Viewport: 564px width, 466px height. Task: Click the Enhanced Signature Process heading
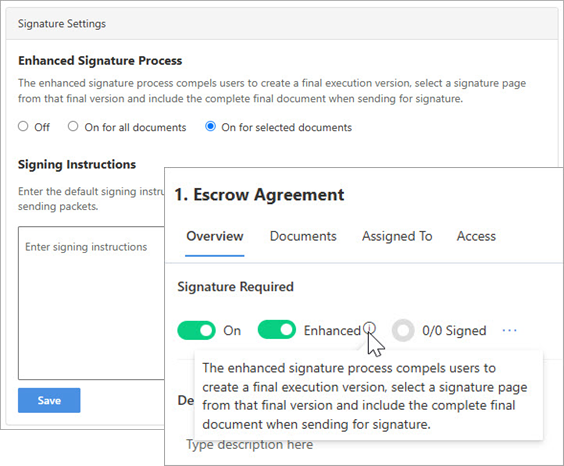coord(100,60)
